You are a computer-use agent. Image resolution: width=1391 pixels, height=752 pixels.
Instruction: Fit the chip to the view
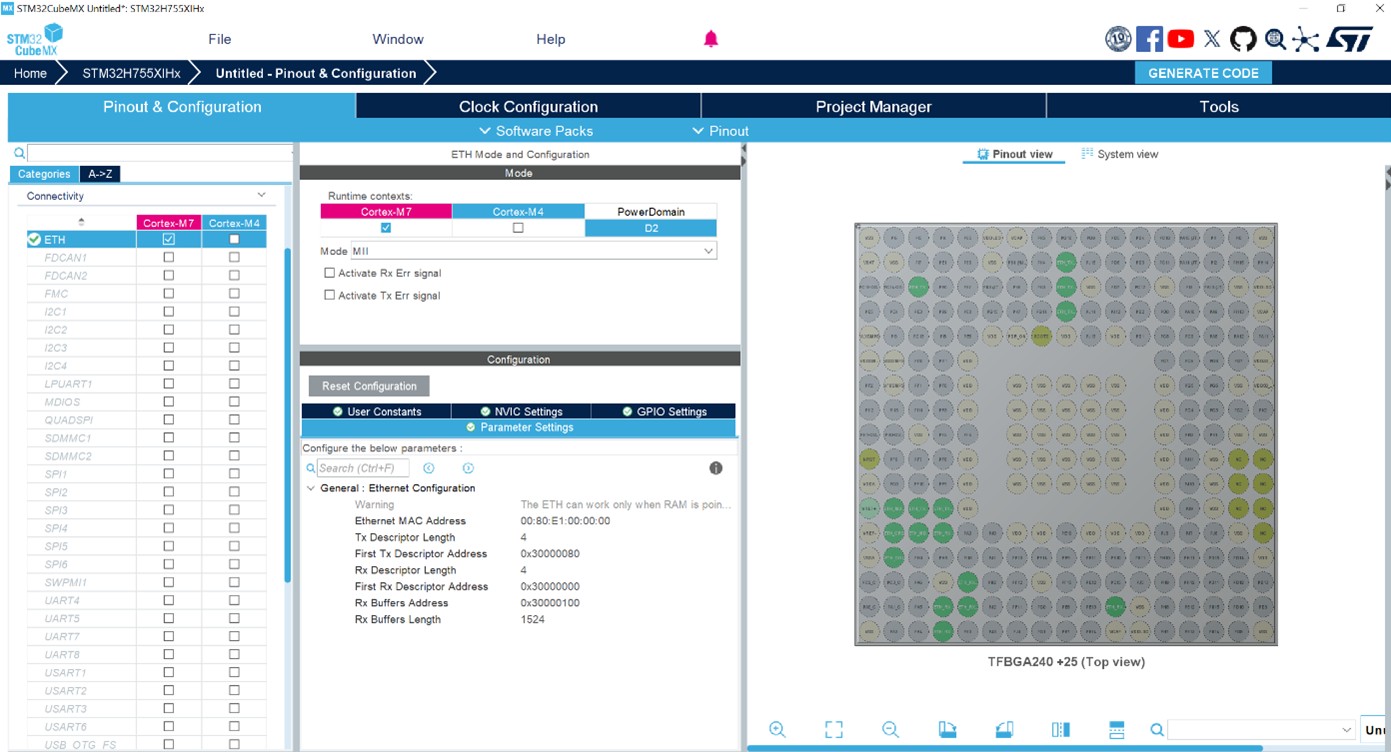[834, 730]
